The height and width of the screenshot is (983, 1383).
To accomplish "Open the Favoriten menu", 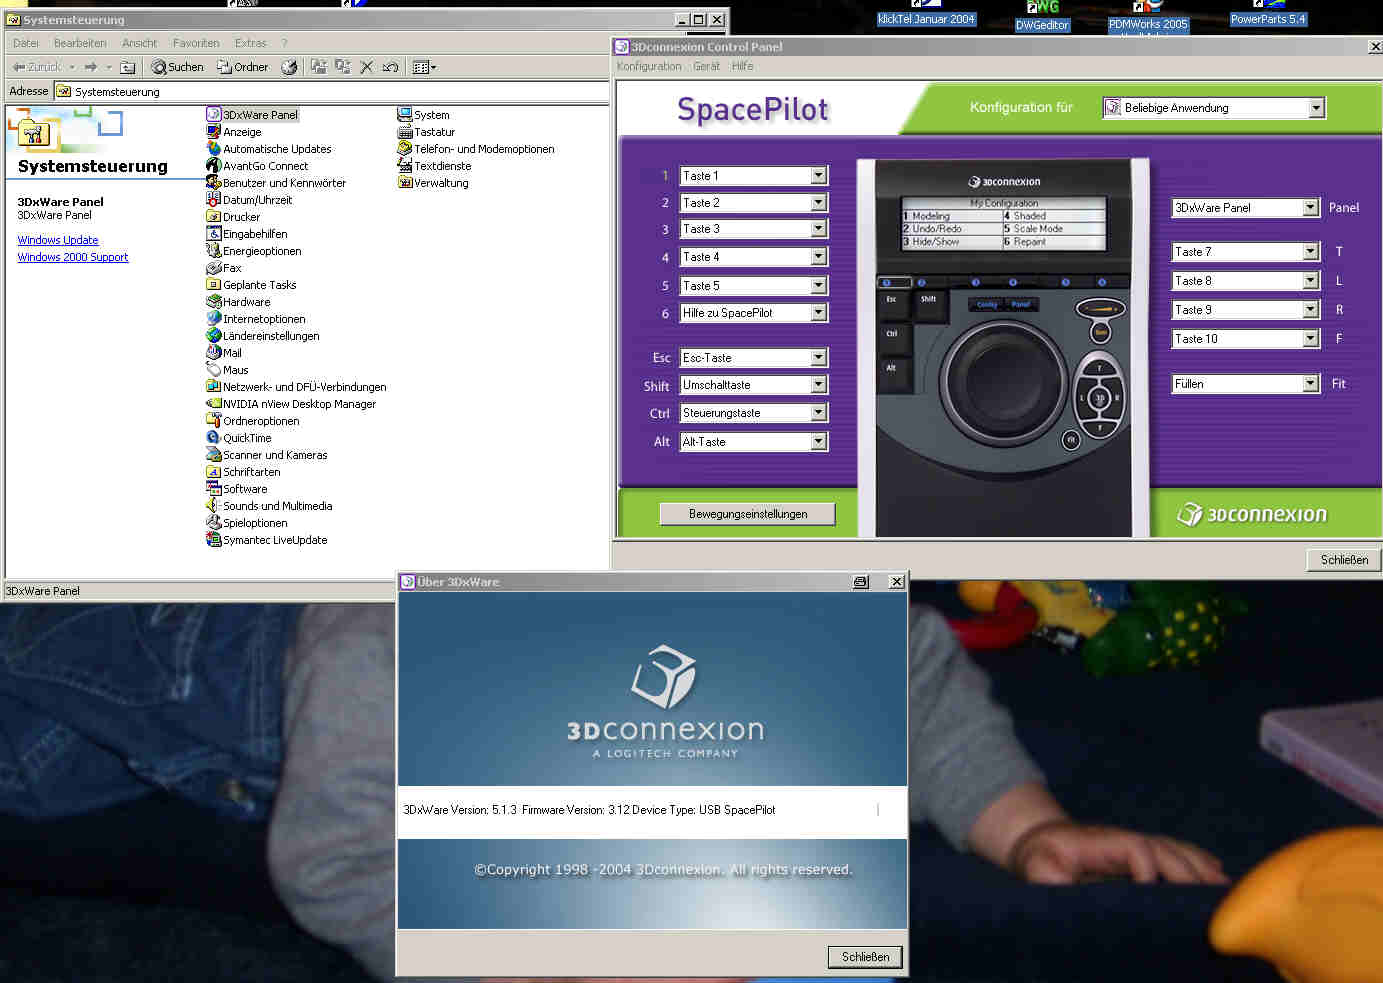I will point(196,43).
